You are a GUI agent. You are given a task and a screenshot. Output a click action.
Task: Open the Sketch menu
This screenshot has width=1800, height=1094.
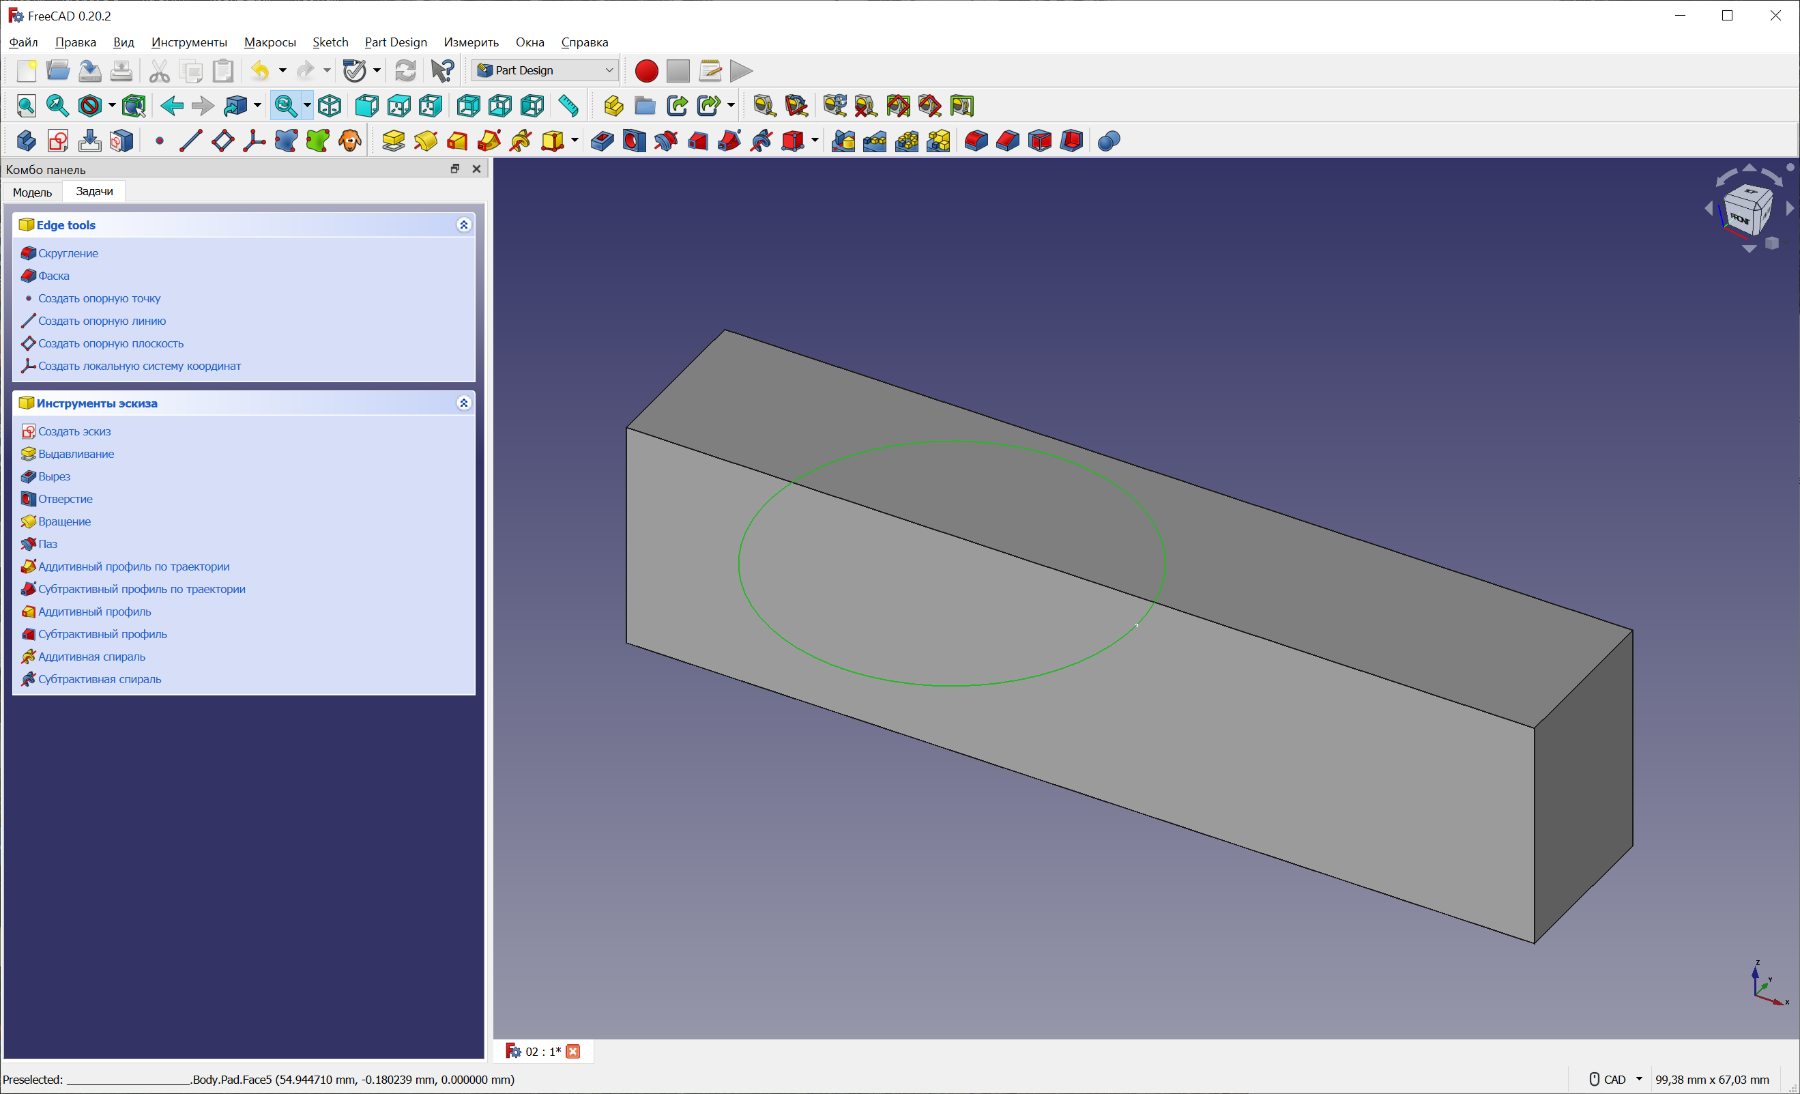click(x=330, y=42)
